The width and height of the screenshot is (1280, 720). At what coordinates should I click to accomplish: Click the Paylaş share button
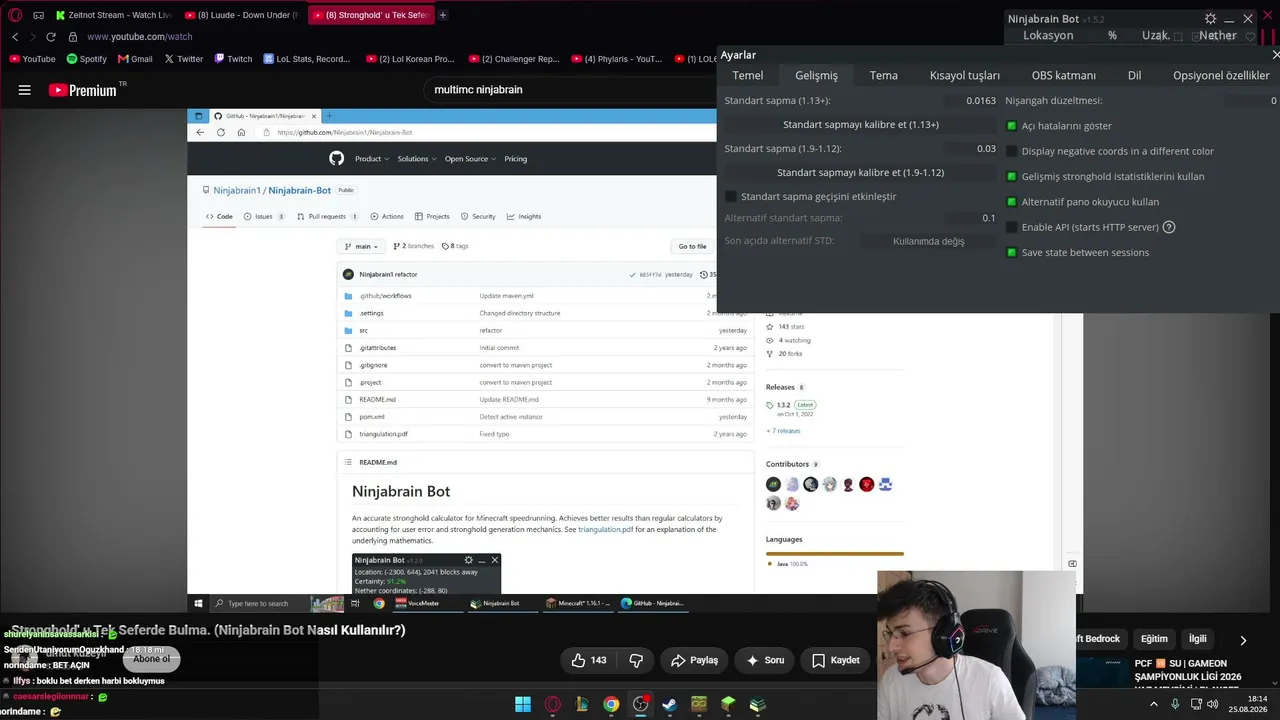pos(695,660)
